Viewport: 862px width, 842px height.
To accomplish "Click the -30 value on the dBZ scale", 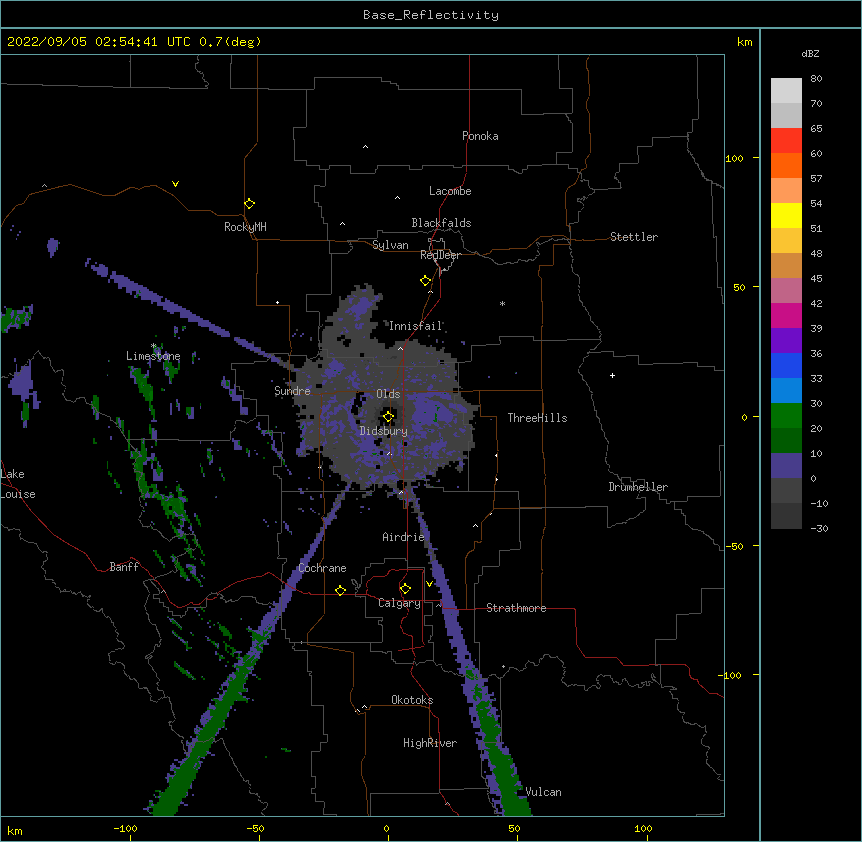I will pyautogui.click(x=819, y=528).
